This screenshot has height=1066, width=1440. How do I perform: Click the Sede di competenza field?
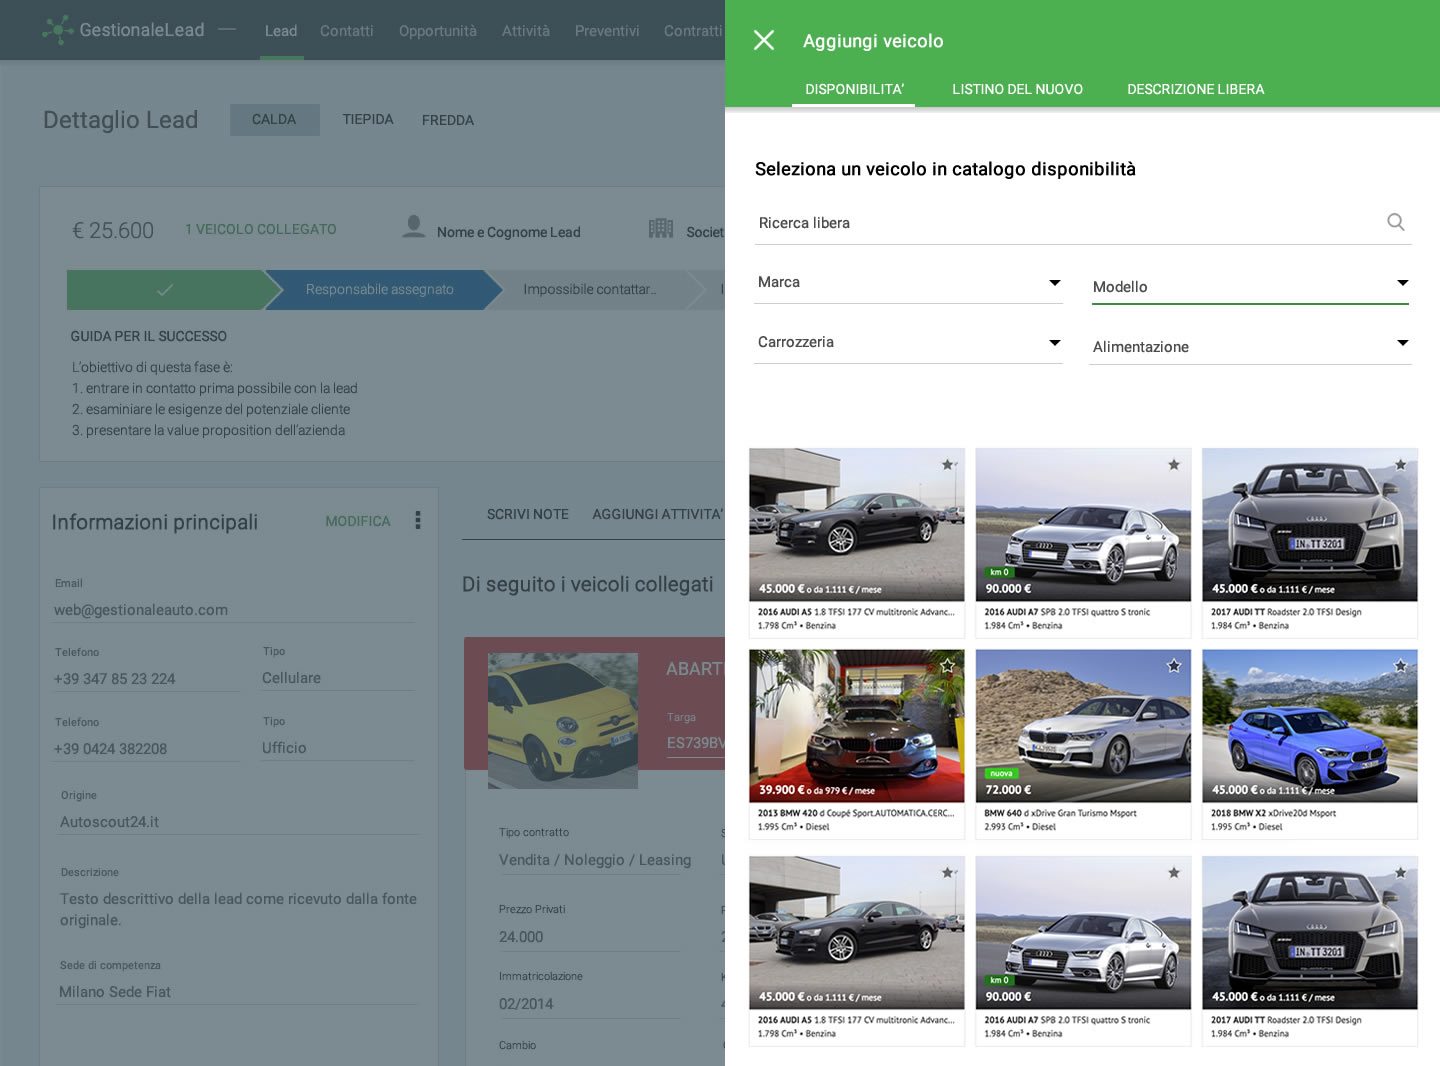tap(239, 992)
